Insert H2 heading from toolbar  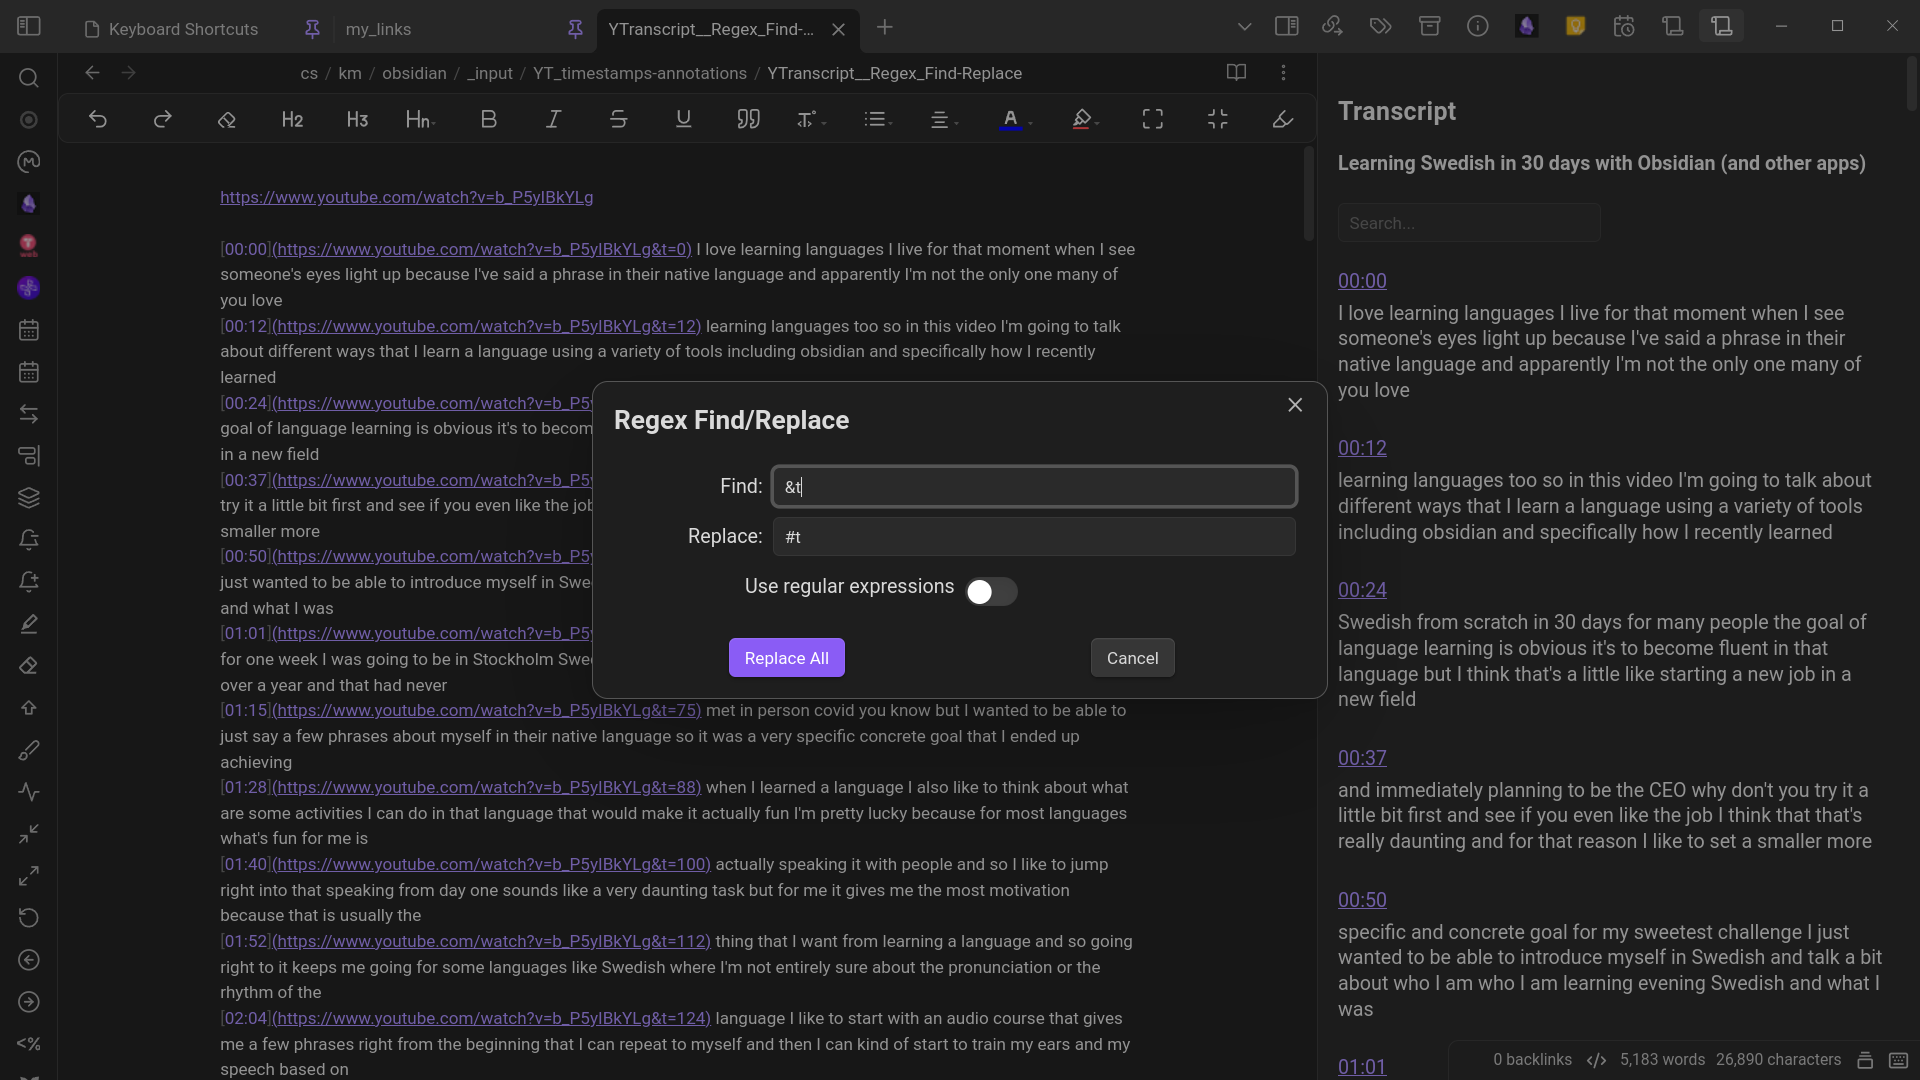point(292,120)
